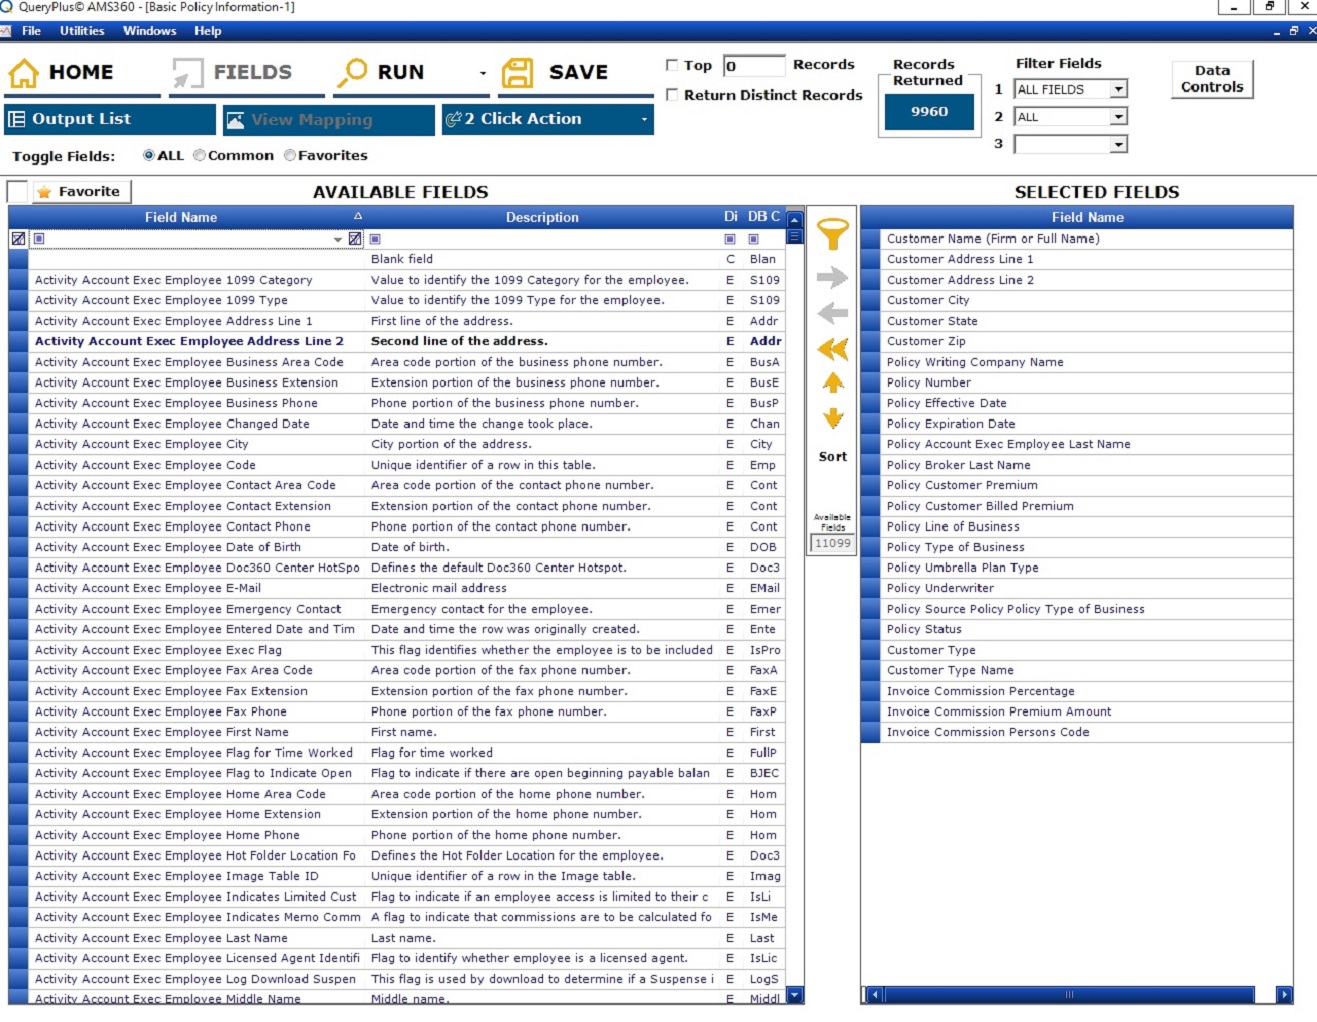Enable the Top records checkbox
Image resolution: width=1317 pixels, height=1022 pixels.
coord(672,65)
